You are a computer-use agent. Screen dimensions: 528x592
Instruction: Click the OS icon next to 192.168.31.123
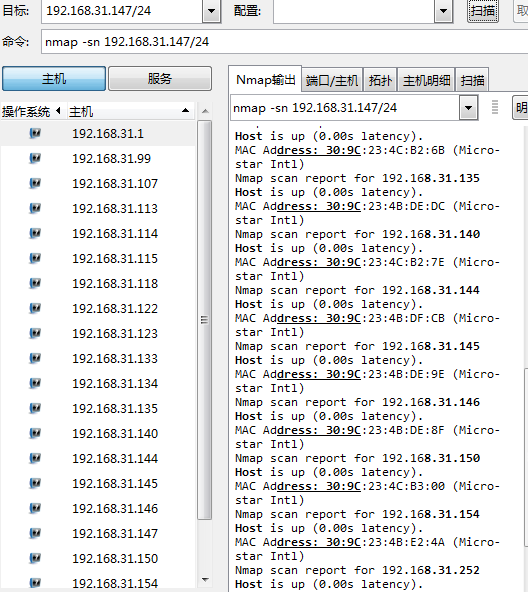click(35, 333)
